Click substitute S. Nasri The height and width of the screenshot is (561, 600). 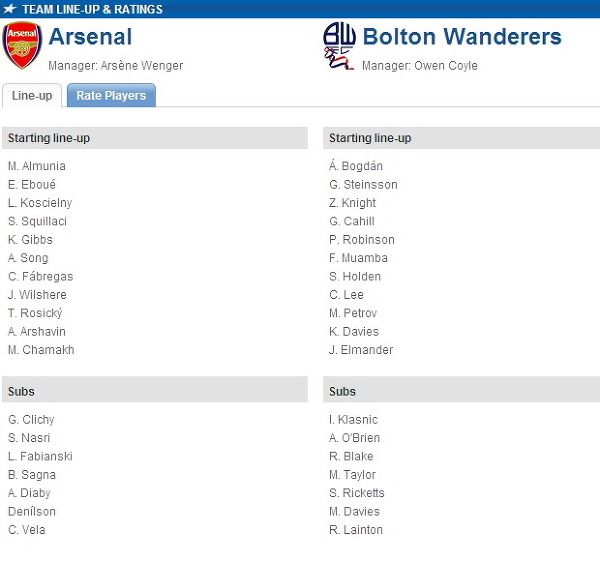tap(29, 438)
